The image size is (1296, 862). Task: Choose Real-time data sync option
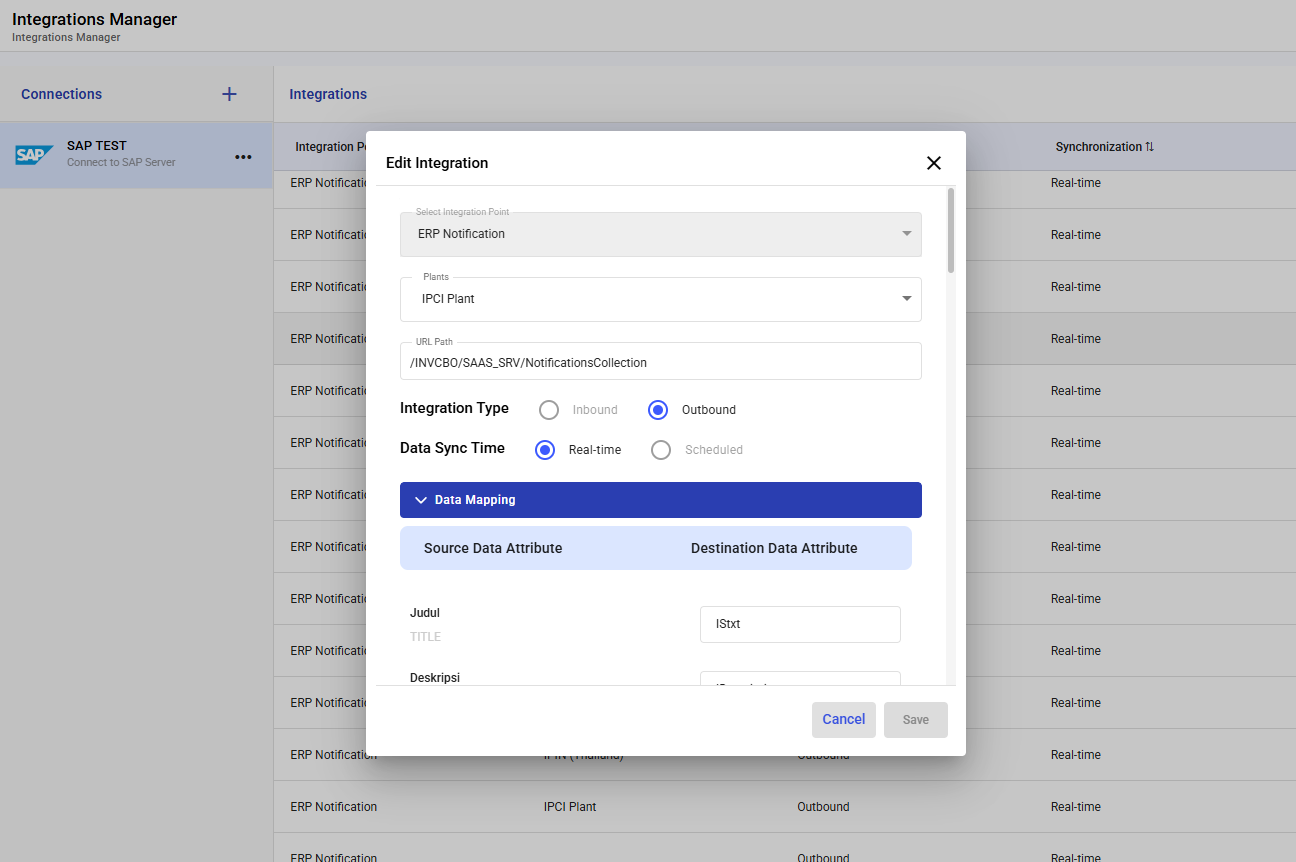pos(545,450)
